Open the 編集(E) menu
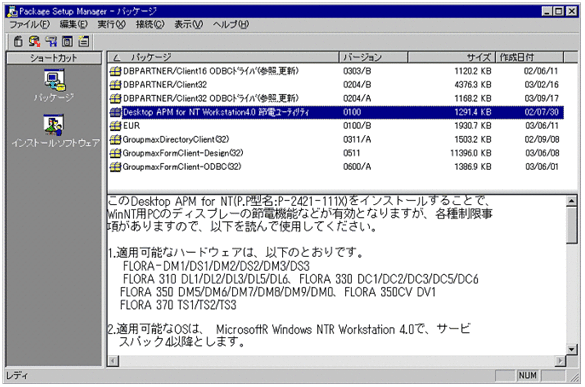The image size is (585, 387). (73, 25)
